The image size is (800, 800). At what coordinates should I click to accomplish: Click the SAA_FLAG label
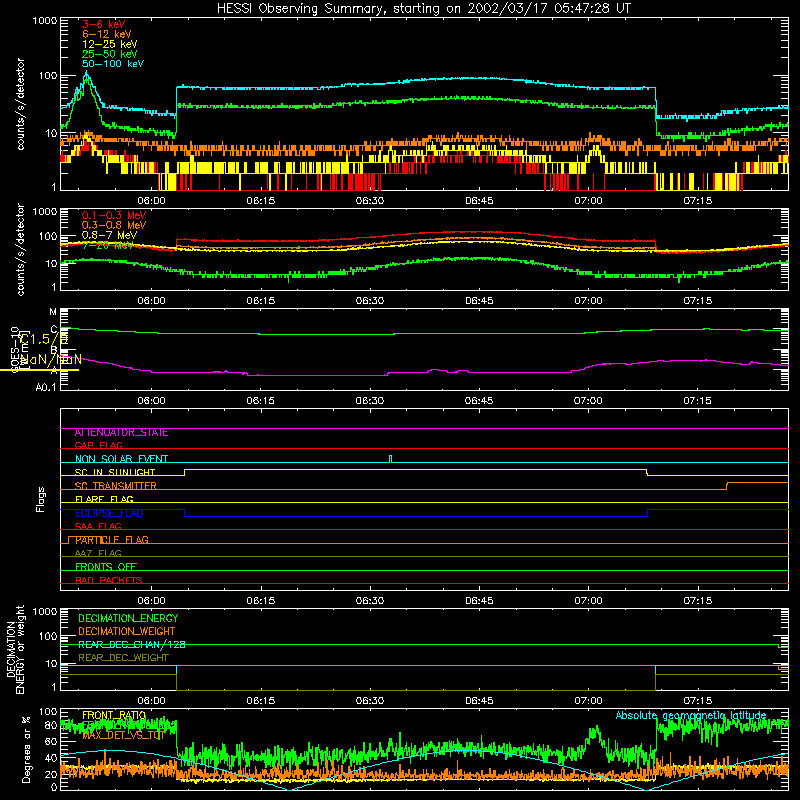tap(98, 526)
